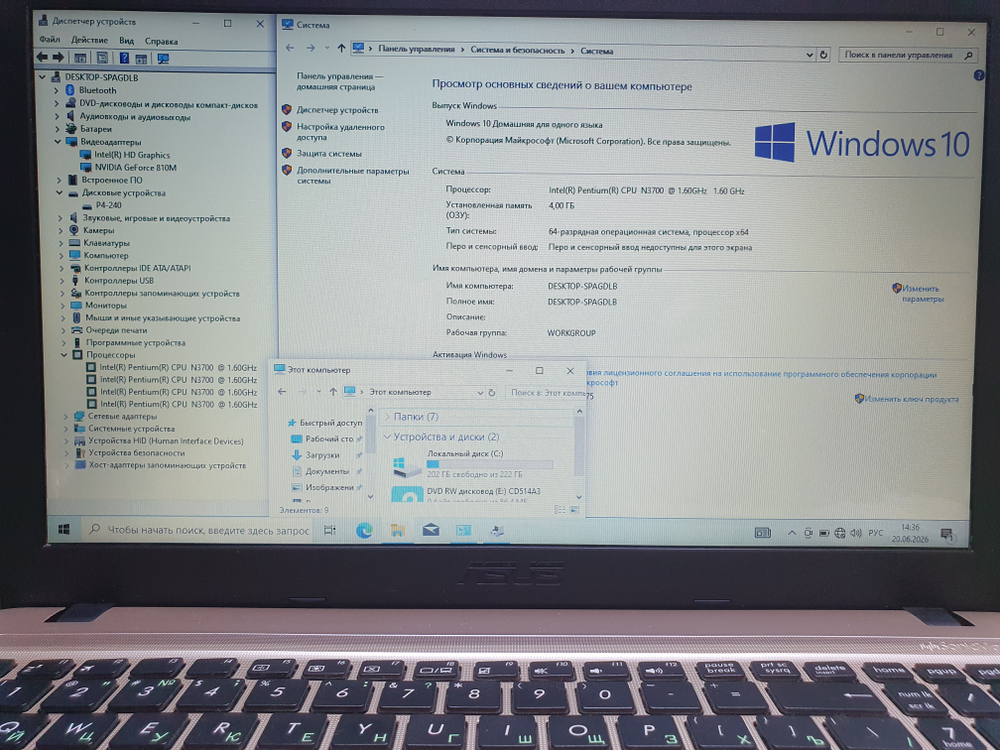The image size is (1000, 750).
Task: Click up arrow in System window navigation
Action: point(341,48)
